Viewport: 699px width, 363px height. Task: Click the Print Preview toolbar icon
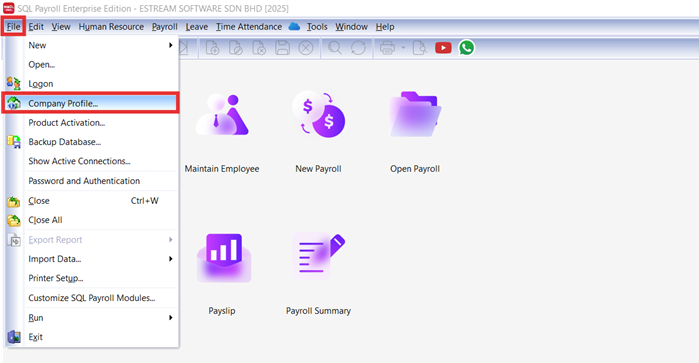click(419, 48)
